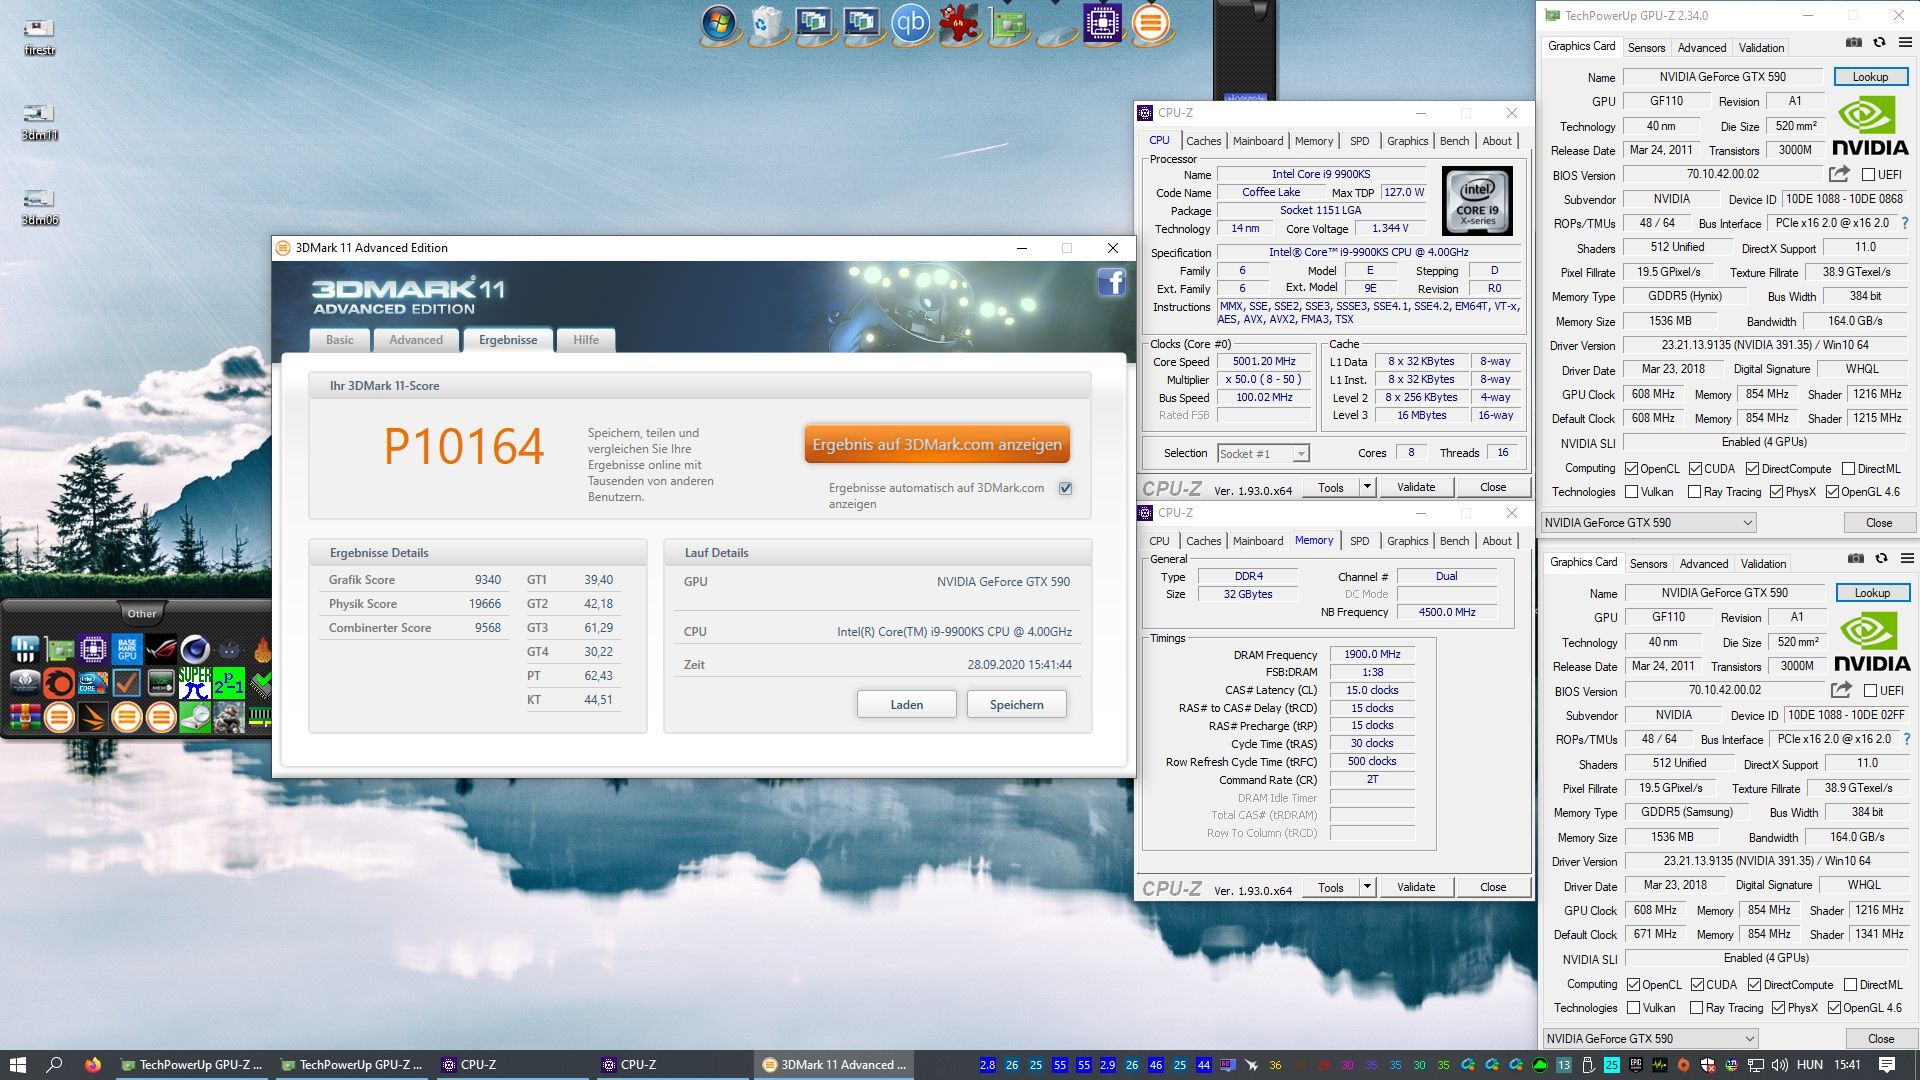Click the DRAM Frequency value field in CPU-Z
Viewport: 1920px width, 1080px height.
point(1372,654)
